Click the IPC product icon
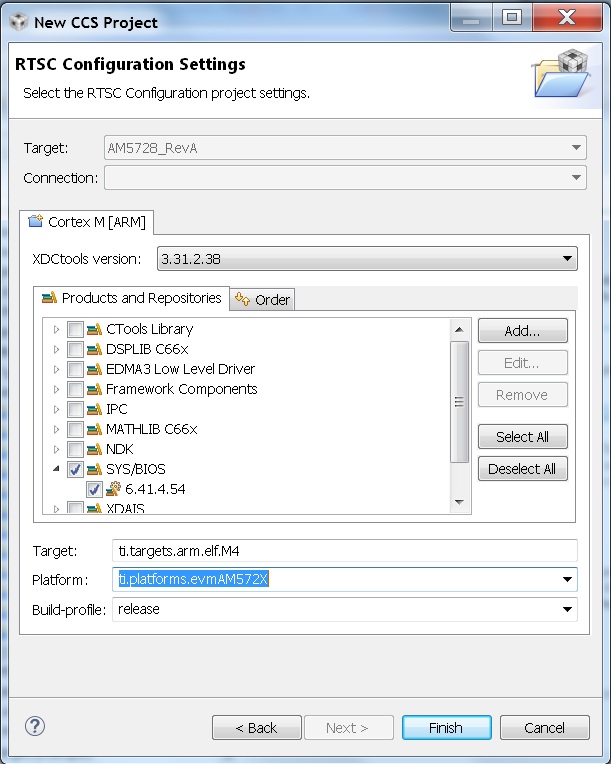Viewport: 611px width, 764px height. coord(95,409)
